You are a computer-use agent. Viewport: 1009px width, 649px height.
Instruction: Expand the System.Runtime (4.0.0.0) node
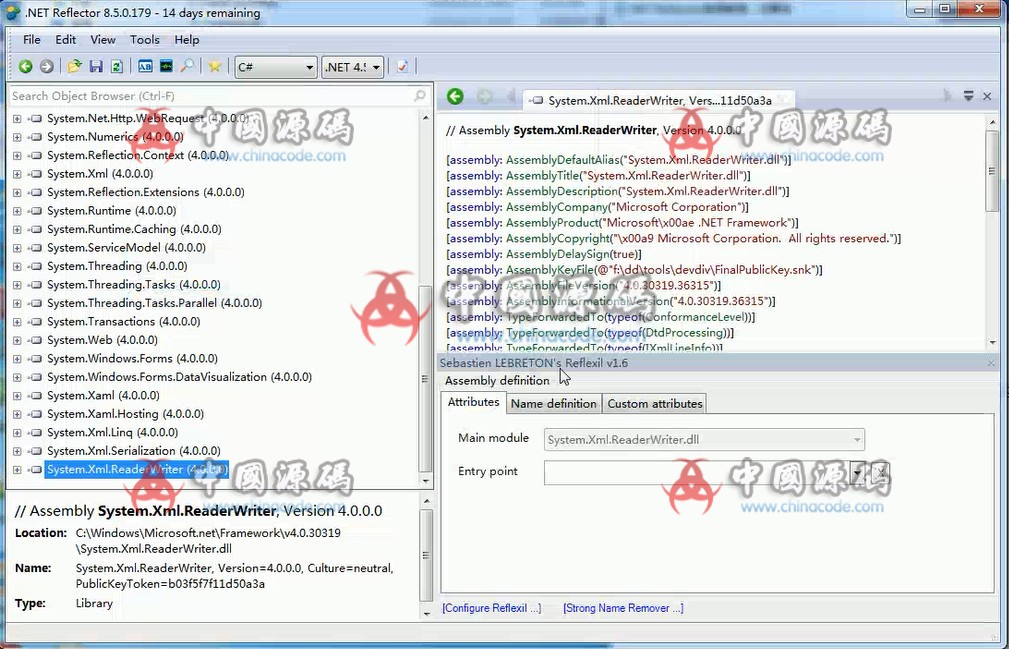click(17, 211)
